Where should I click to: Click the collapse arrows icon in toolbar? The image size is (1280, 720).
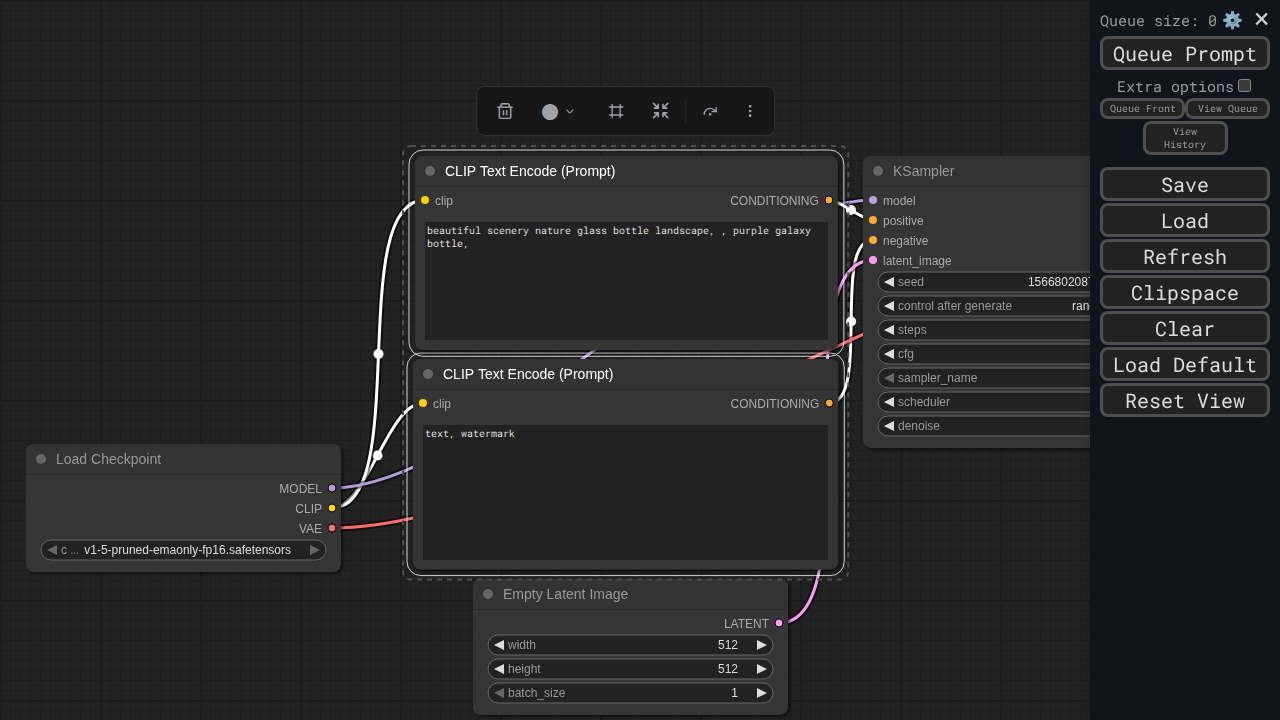(x=661, y=111)
